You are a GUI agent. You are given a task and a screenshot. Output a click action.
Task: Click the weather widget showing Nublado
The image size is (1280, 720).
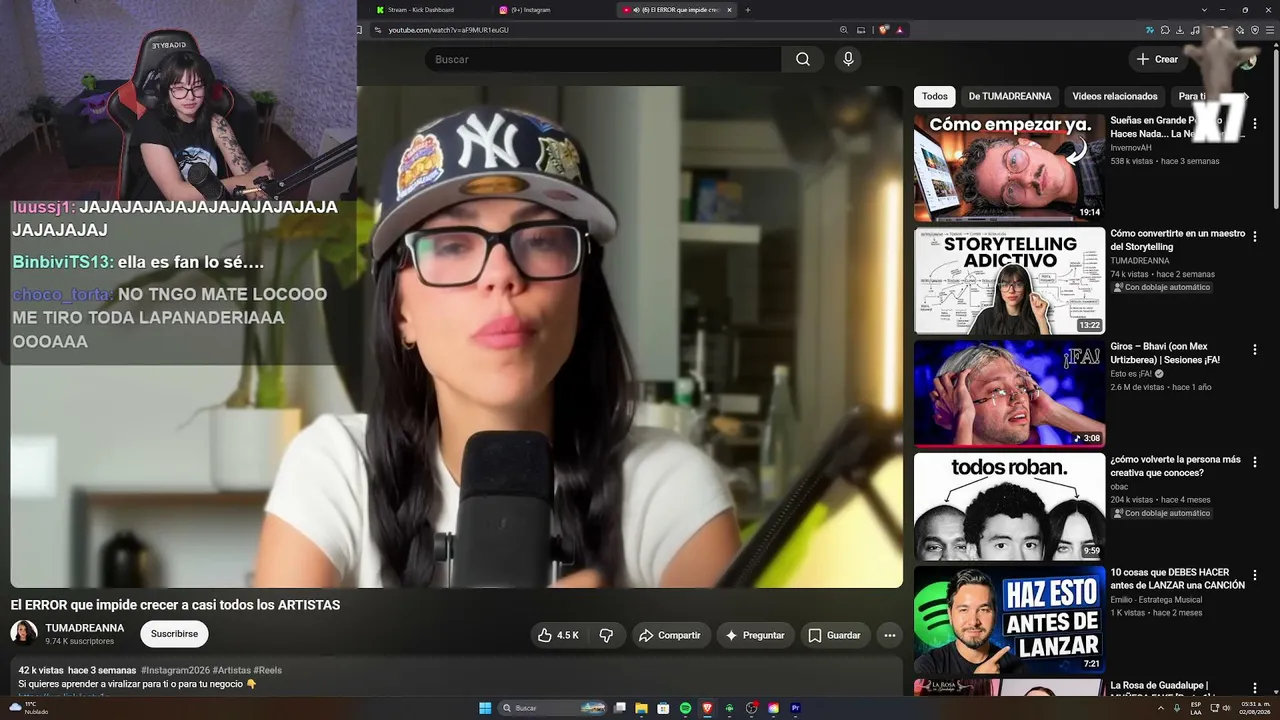29,708
